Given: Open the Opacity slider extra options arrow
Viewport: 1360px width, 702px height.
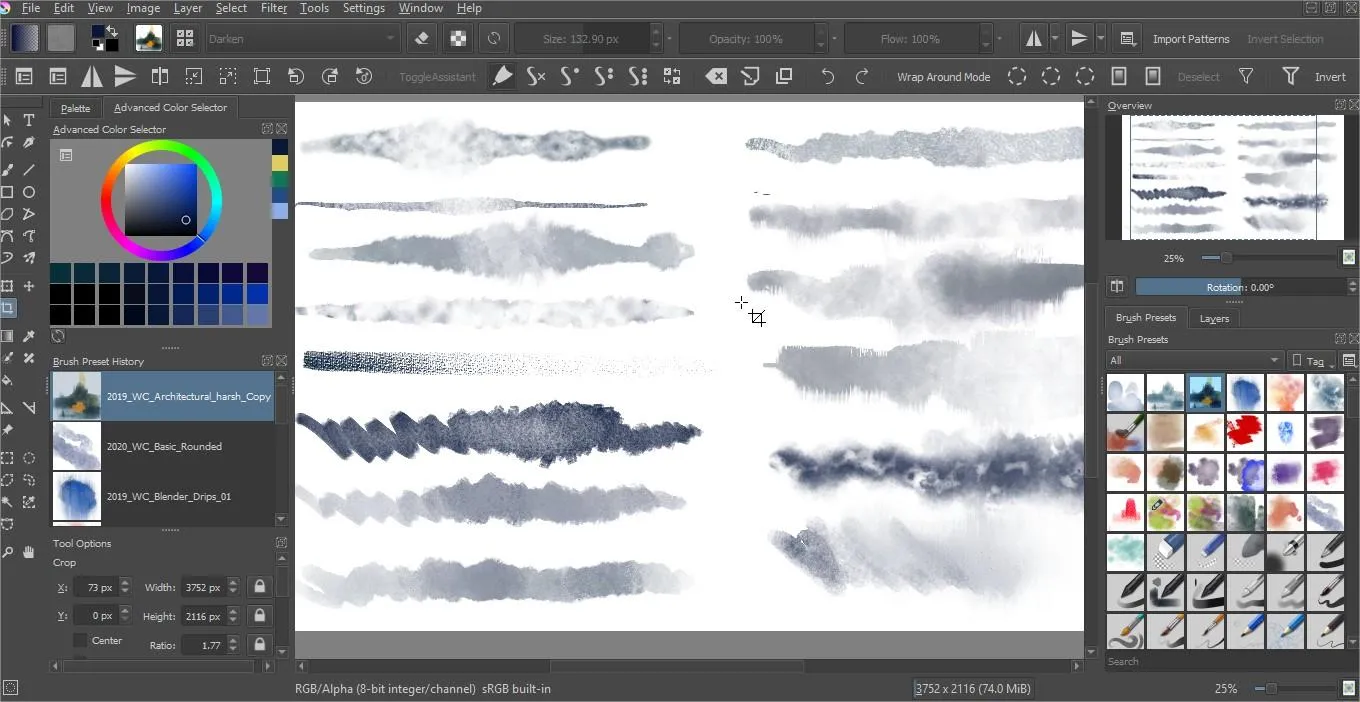Looking at the screenshot, I should click(834, 39).
